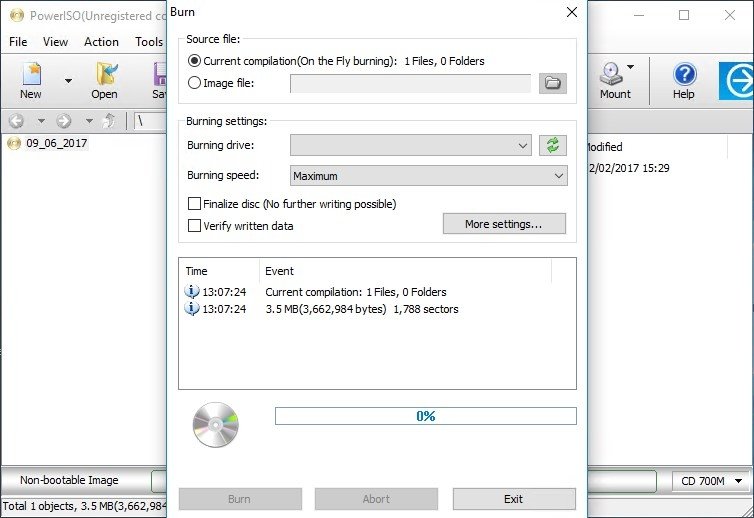Open the dropdown arrow beside New
754x518 pixels.
(68, 81)
